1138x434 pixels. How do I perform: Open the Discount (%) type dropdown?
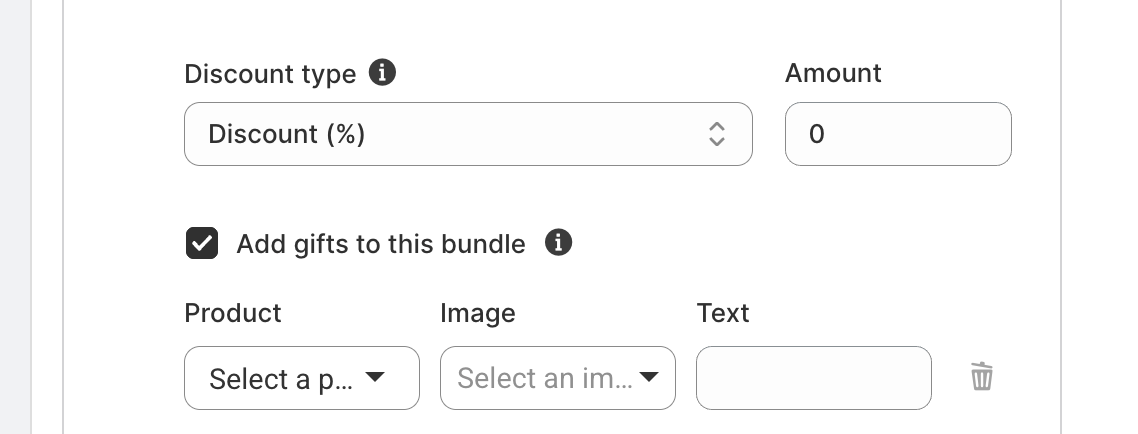468,134
